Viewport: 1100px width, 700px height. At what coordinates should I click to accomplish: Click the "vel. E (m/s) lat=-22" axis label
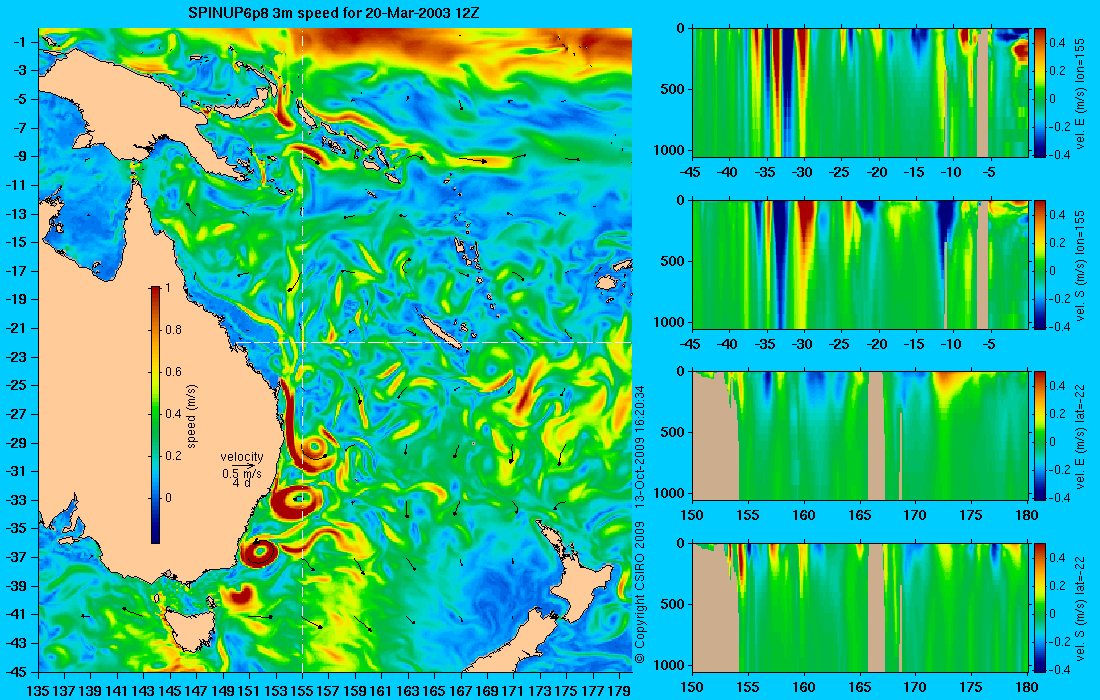click(x=1081, y=437)
